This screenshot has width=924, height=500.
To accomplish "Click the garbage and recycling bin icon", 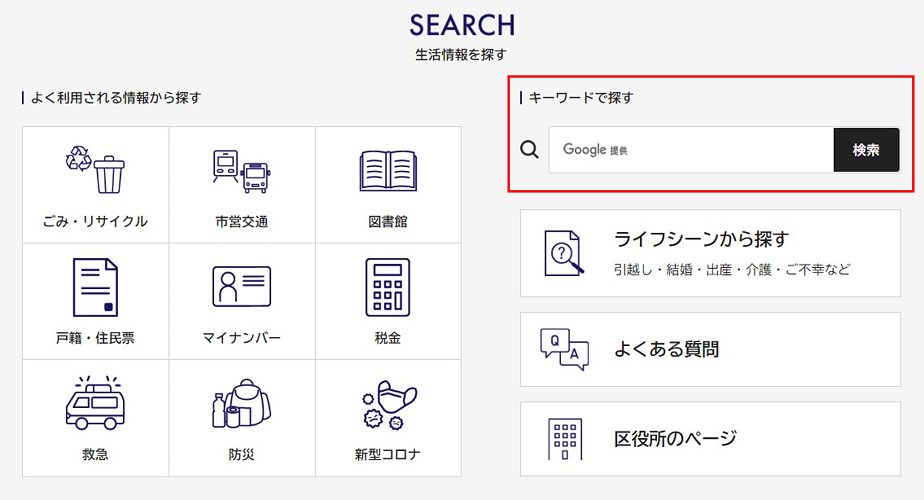I will point(95,170).
